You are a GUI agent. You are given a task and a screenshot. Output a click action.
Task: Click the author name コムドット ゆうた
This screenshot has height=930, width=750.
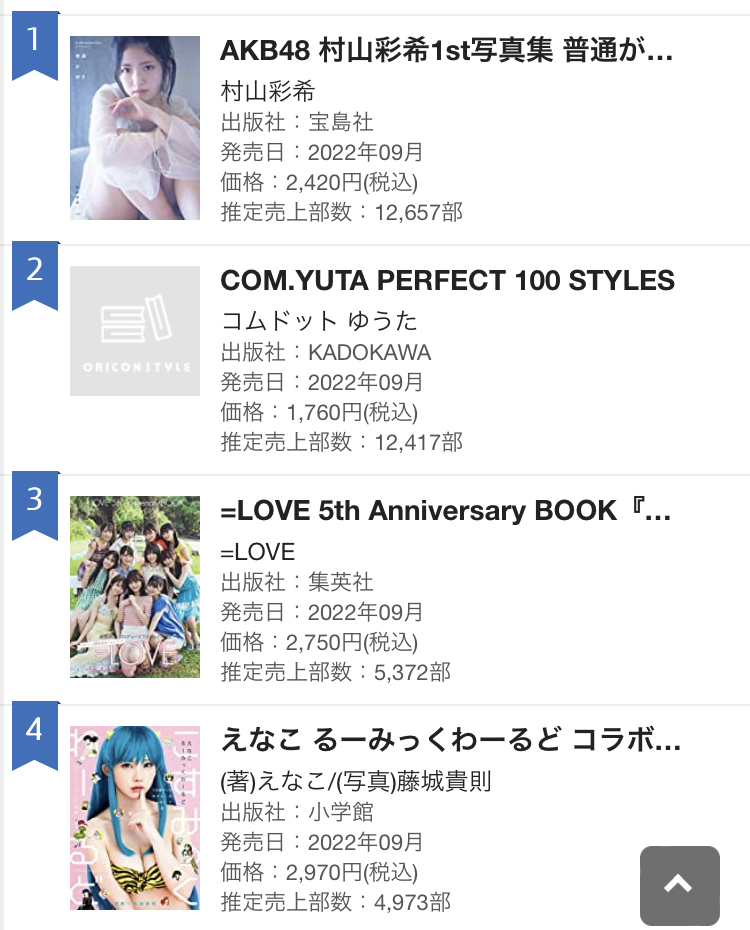[x=318, y=322]
